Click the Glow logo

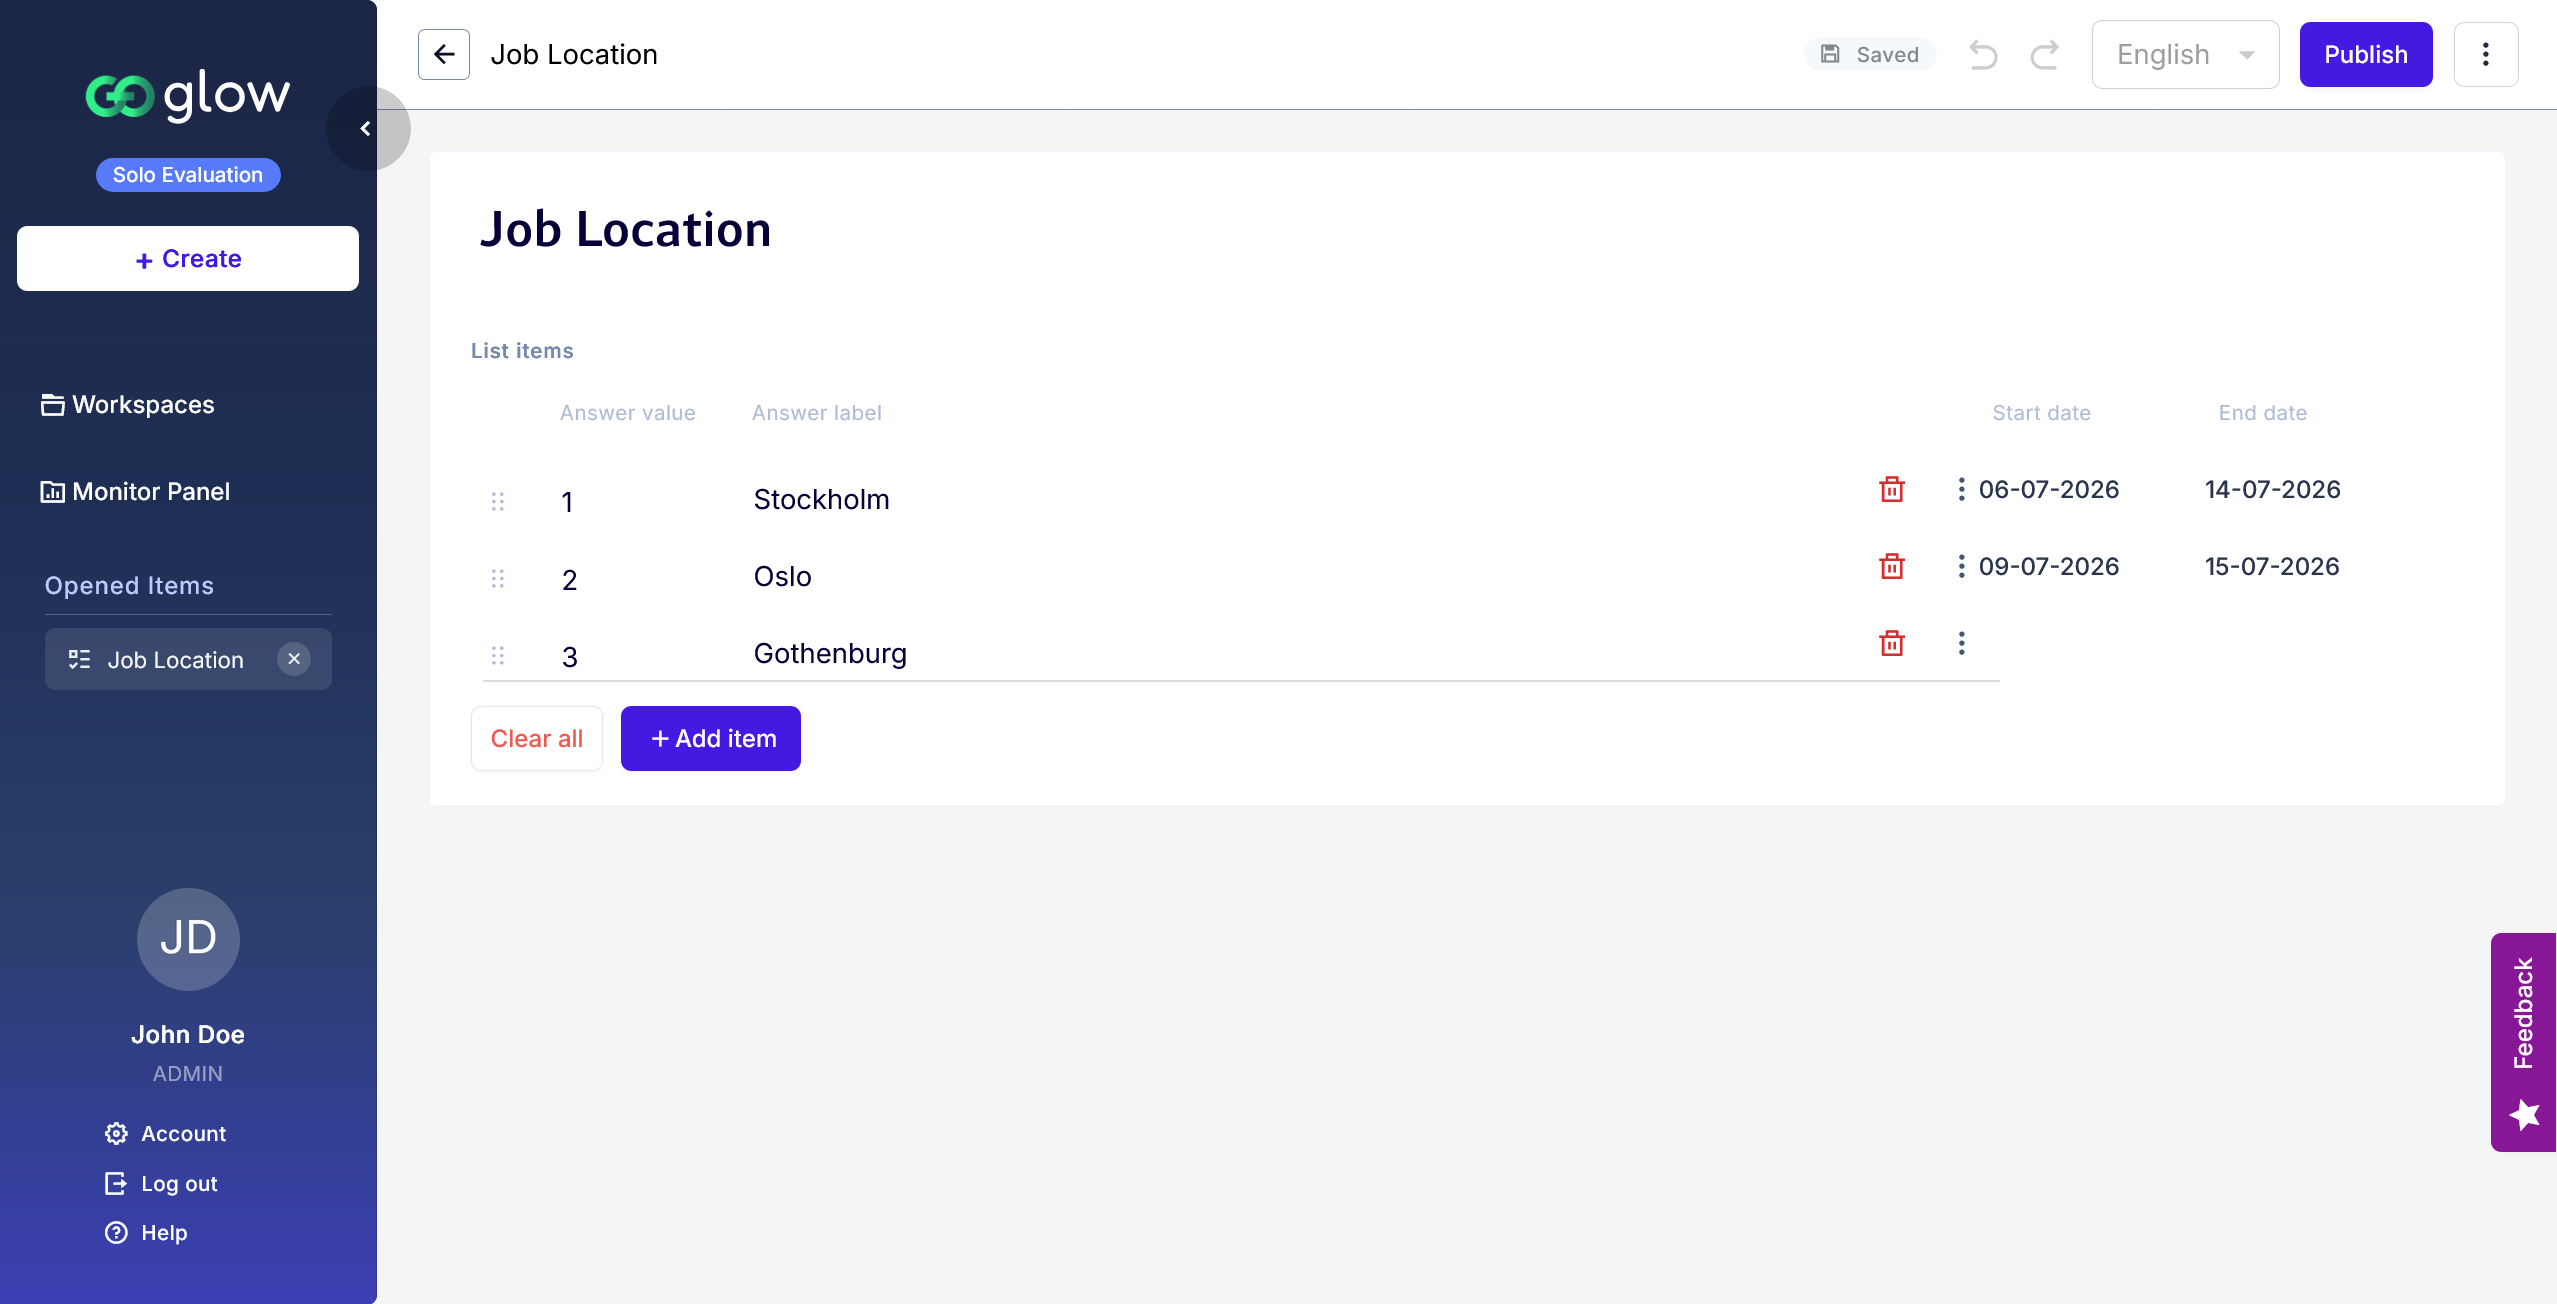(x=188, y=95)
